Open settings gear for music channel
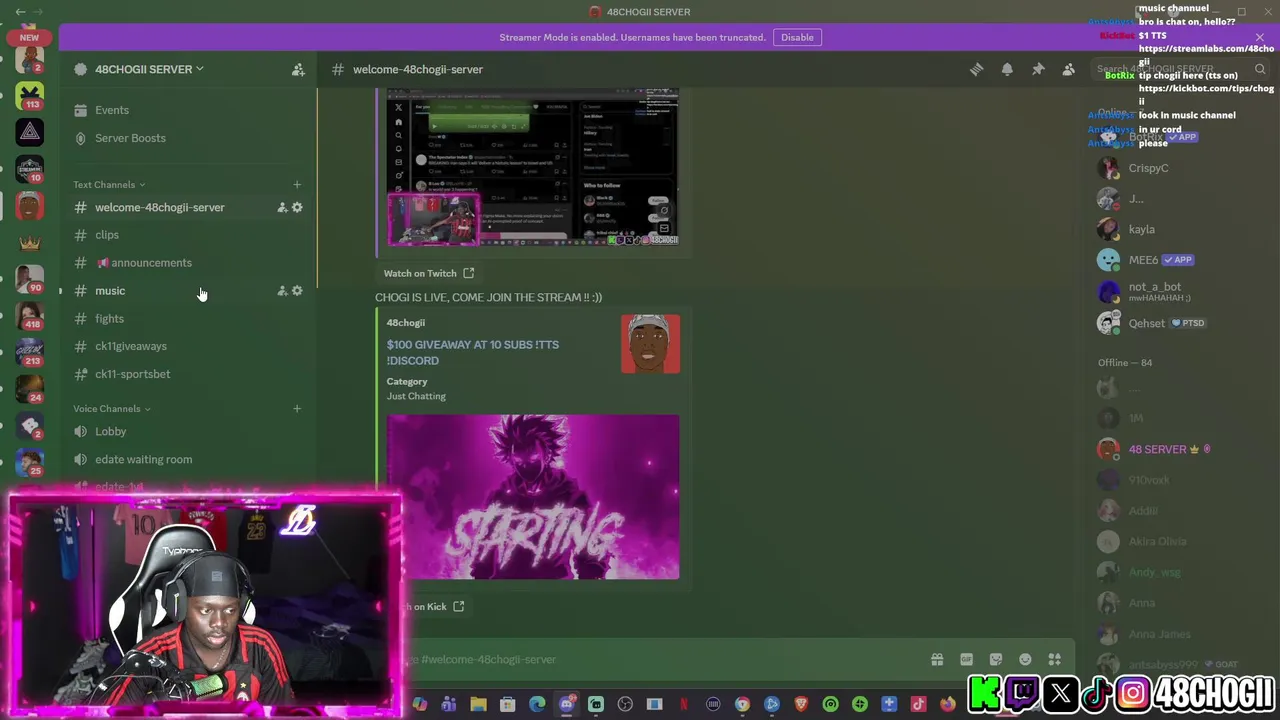Image resolution: width=1280 pixels, height=720 pixels. click(x=297, y=290)
